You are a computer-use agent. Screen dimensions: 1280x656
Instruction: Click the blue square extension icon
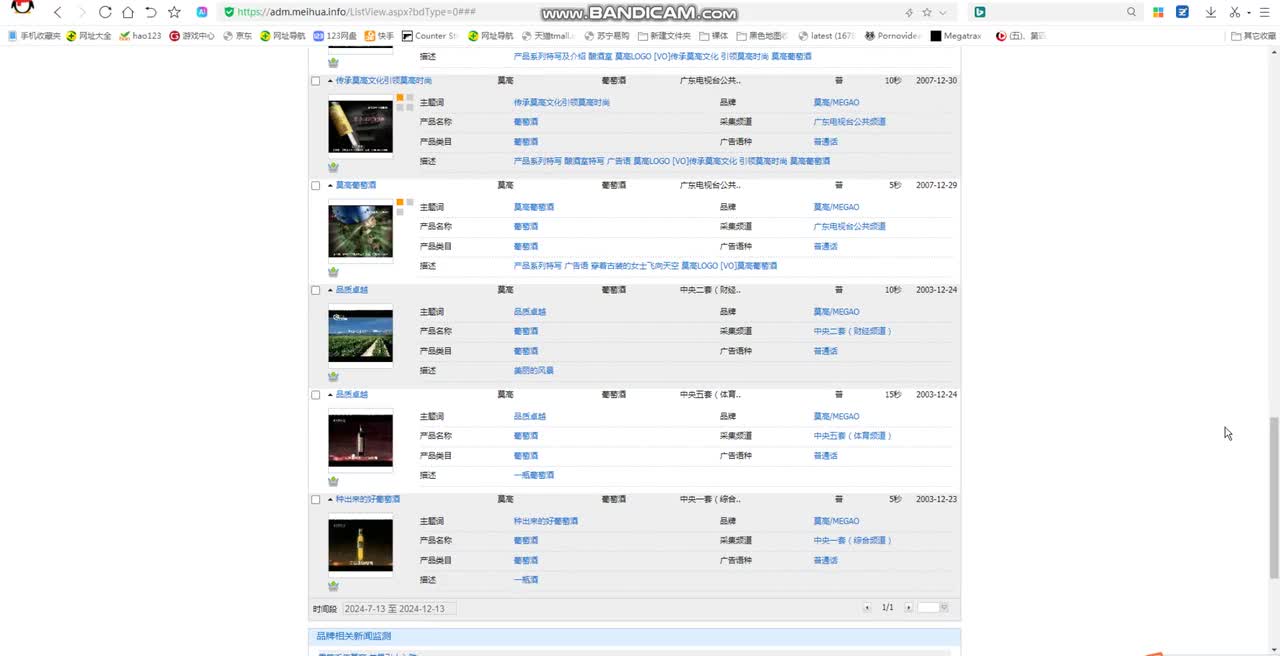tap(1183, 12)
